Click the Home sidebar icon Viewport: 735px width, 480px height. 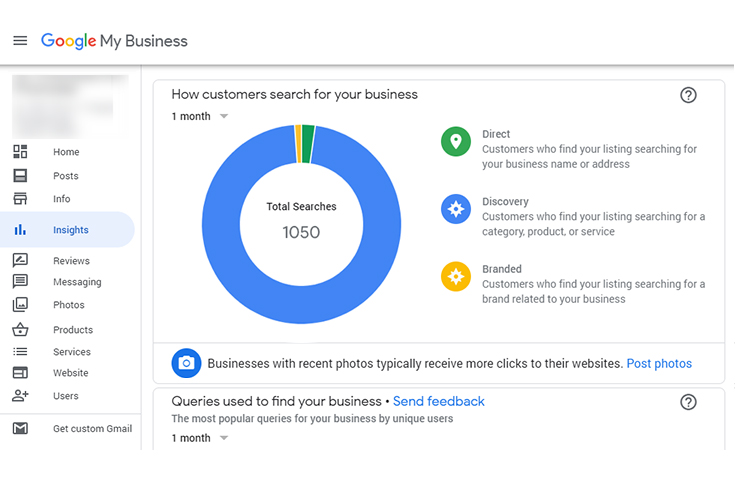20,152
